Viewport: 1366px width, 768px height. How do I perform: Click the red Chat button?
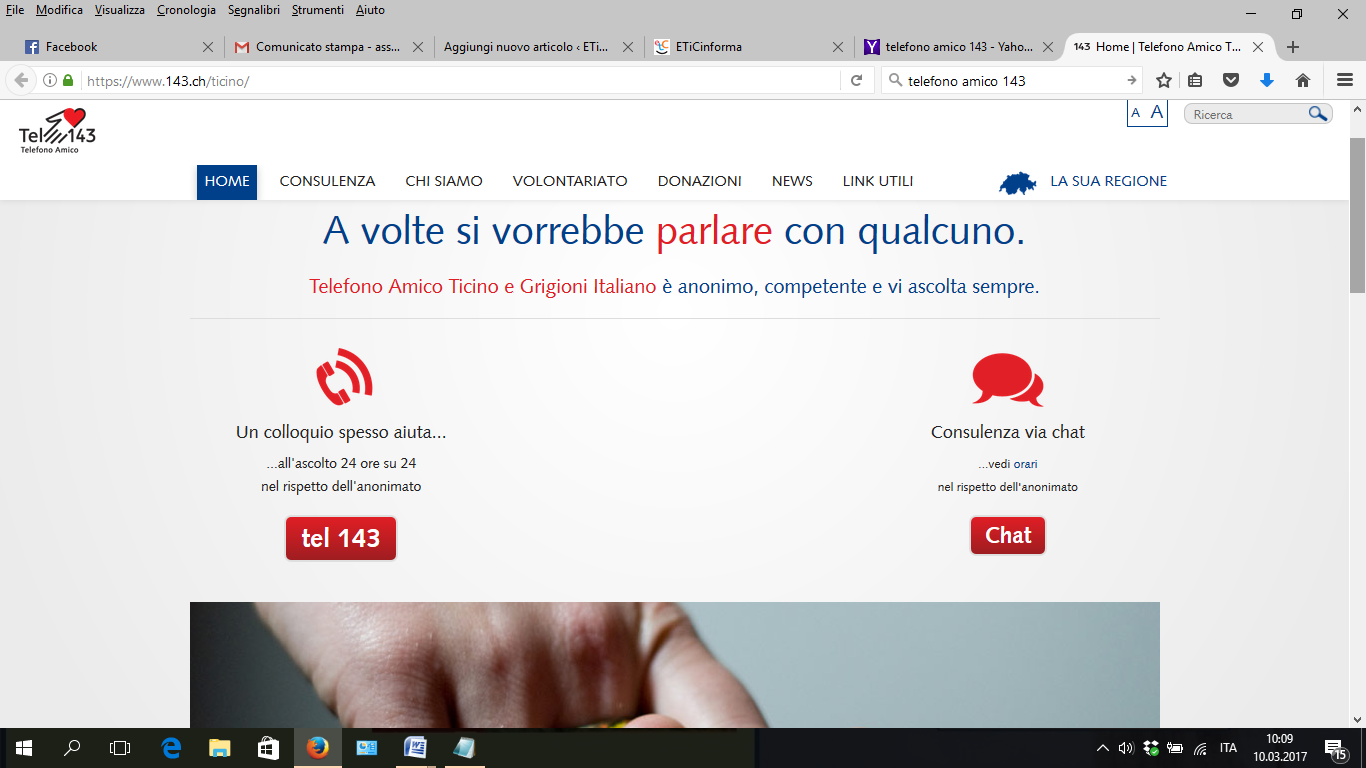[1008, 536]
